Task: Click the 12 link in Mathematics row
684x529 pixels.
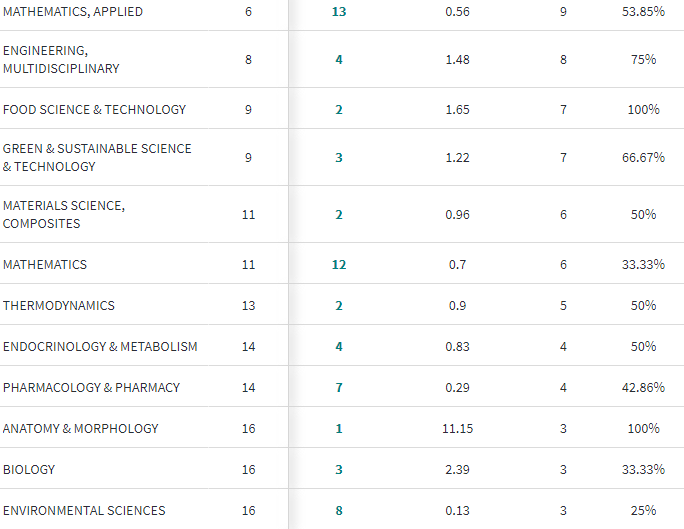Action: tap(338, 265)
